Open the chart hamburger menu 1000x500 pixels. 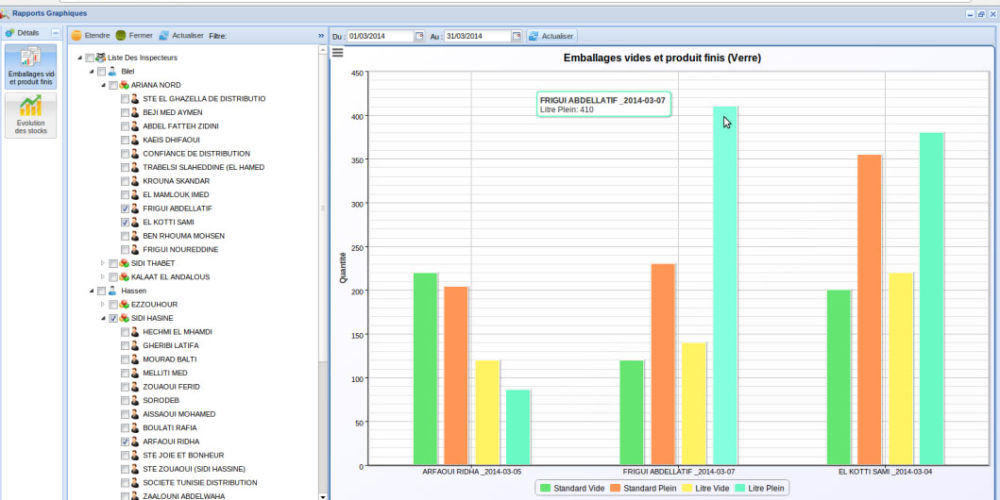click(338, 53)
